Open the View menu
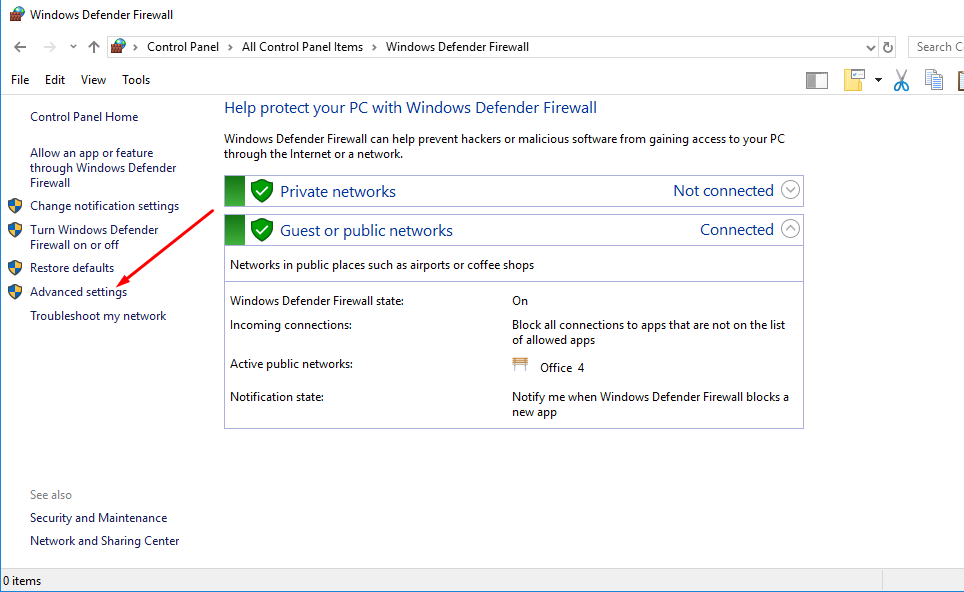 [x=93, y=80]
